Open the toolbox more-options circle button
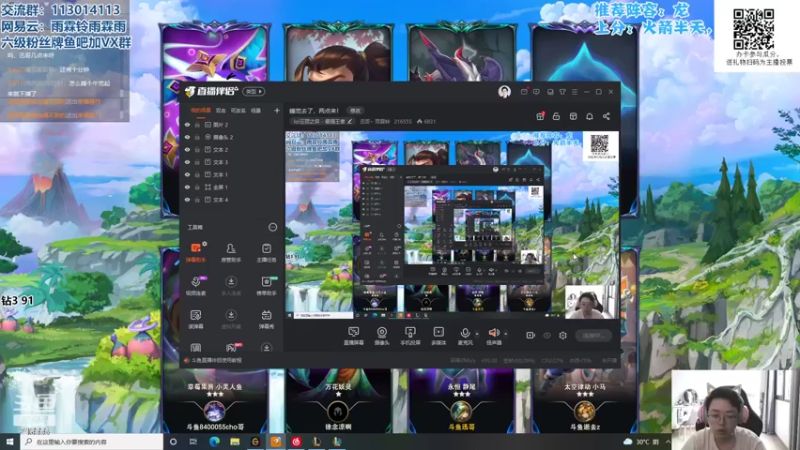 (x=273, y=227)
